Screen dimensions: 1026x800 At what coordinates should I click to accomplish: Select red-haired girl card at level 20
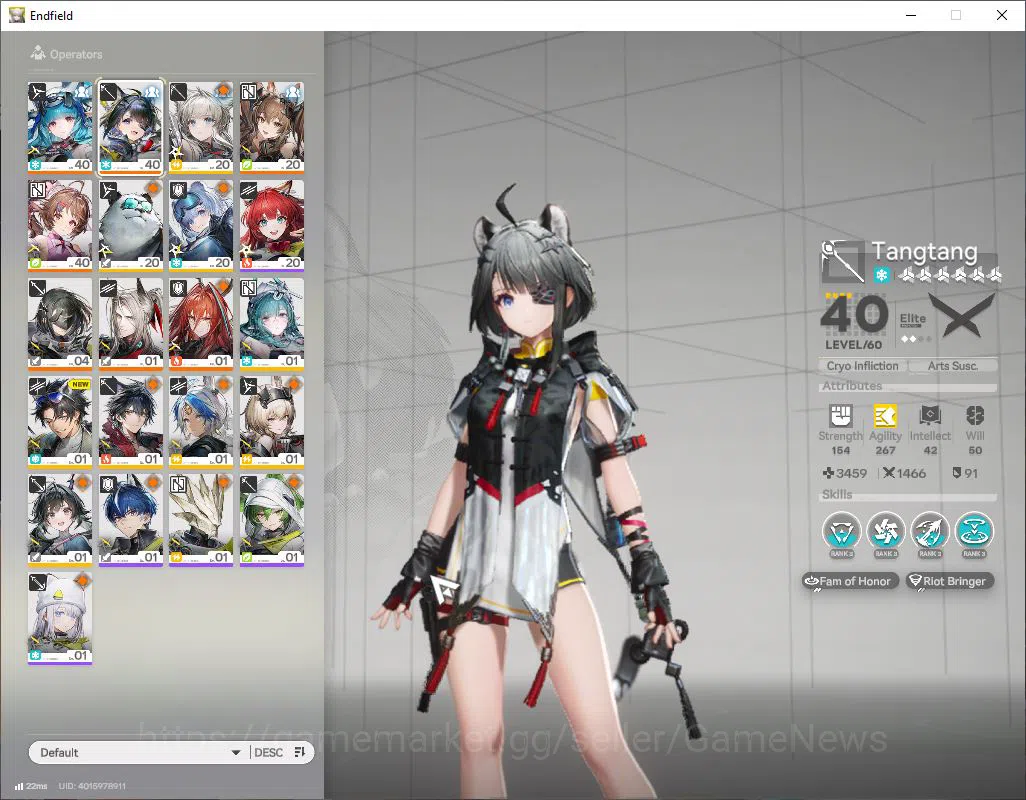272,226
